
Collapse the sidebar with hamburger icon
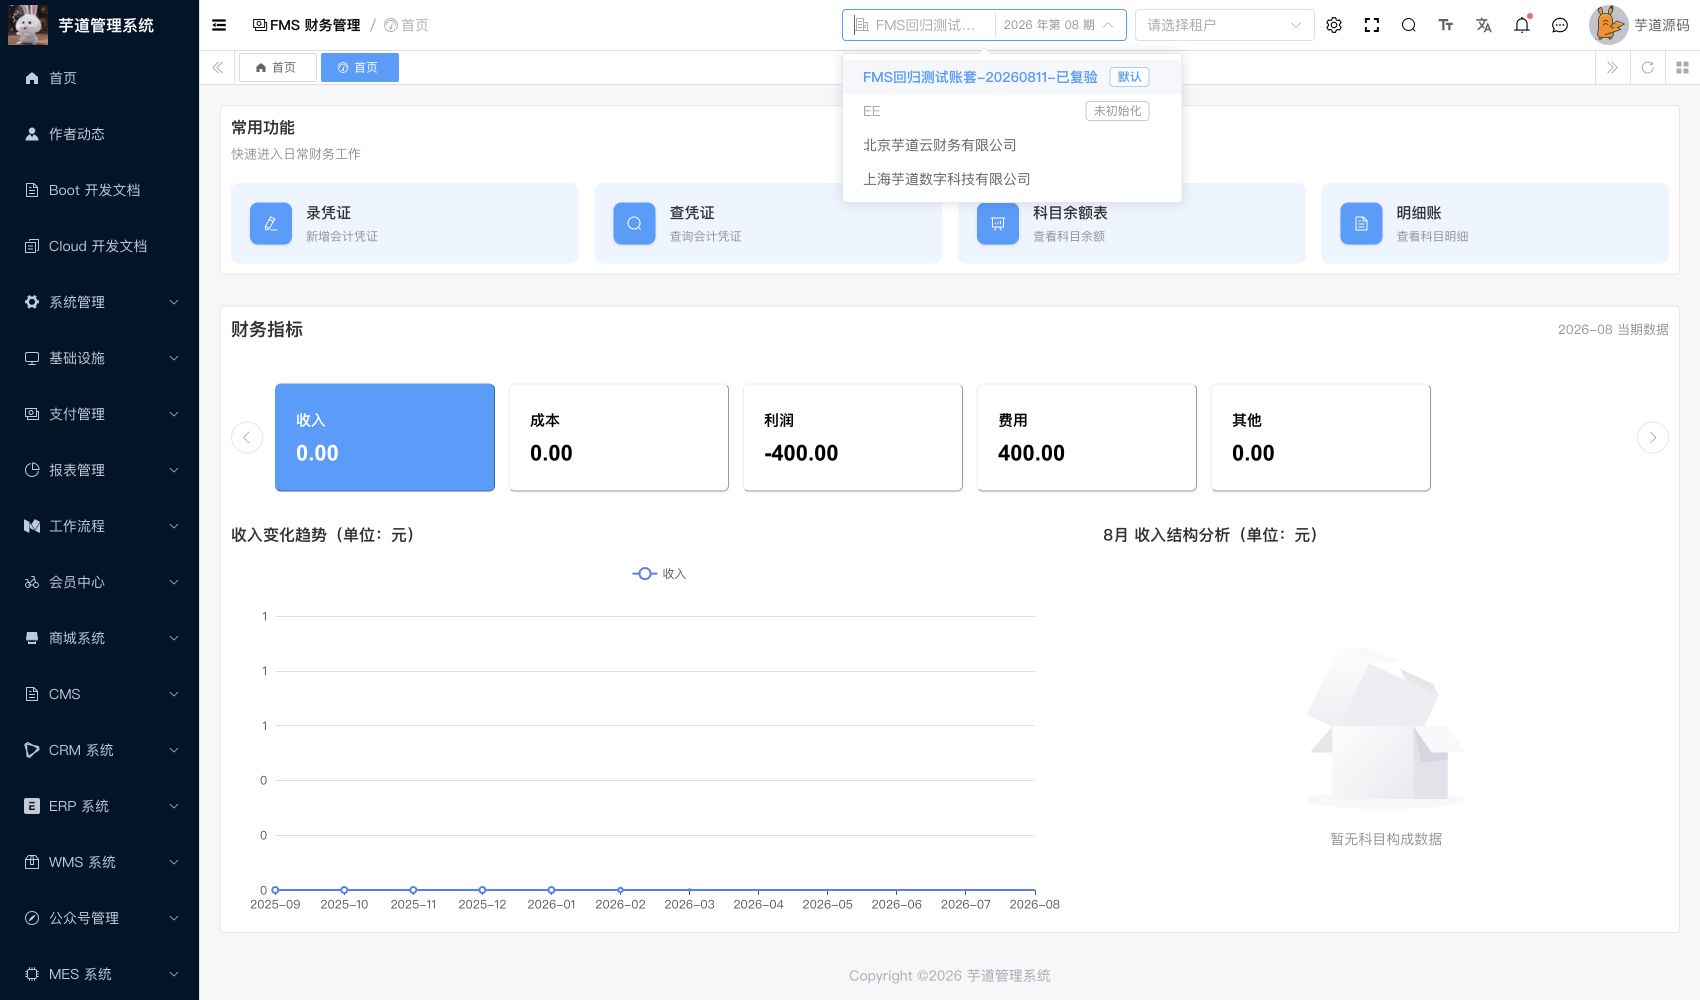point(219,25)
